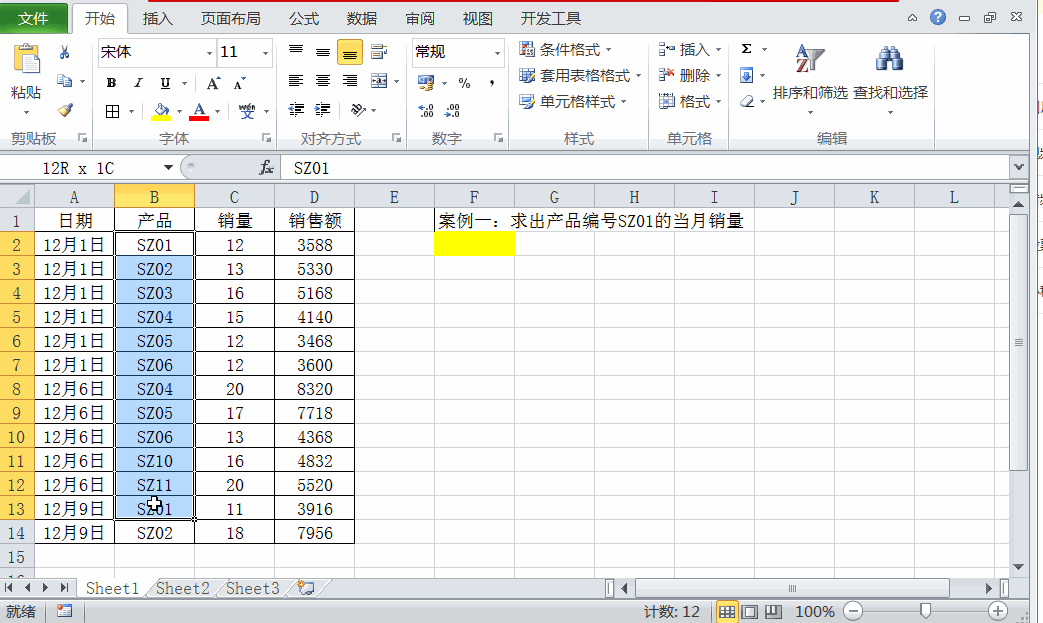Screen dimensions: 1043x623
Task: Open the number format dropdown (常规)
Action: 497,53
